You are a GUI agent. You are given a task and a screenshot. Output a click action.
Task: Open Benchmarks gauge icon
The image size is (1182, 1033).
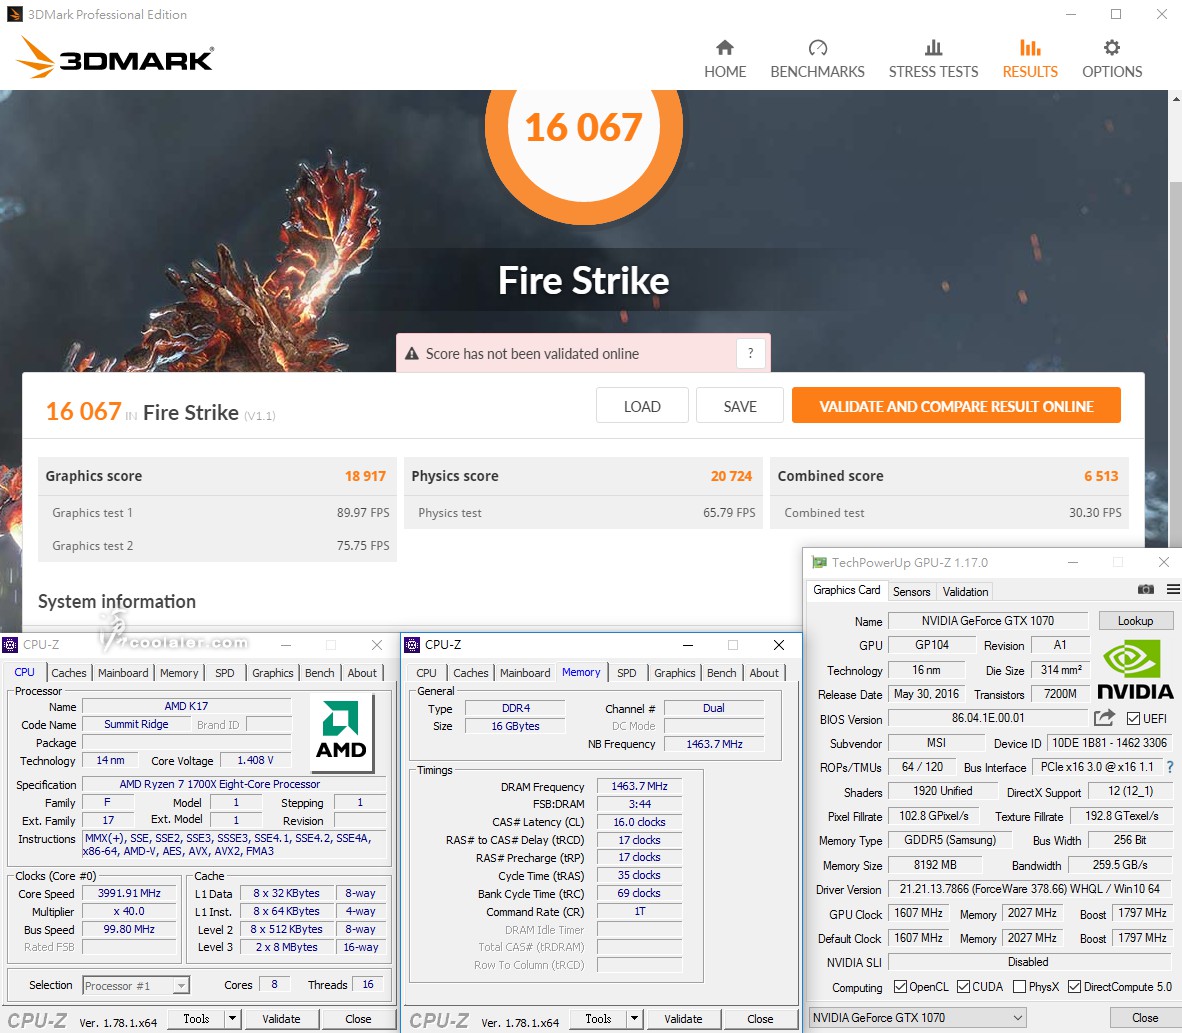point(817,48)
